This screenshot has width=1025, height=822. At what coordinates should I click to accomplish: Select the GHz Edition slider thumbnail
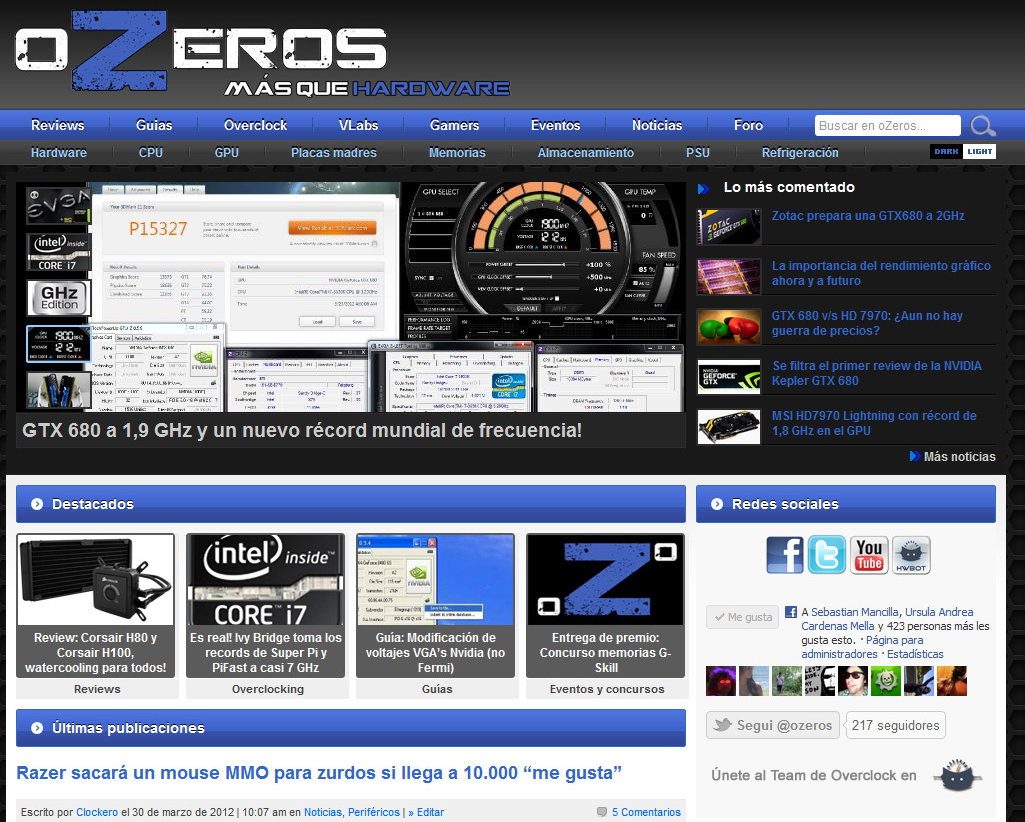[x=58, y=298]
